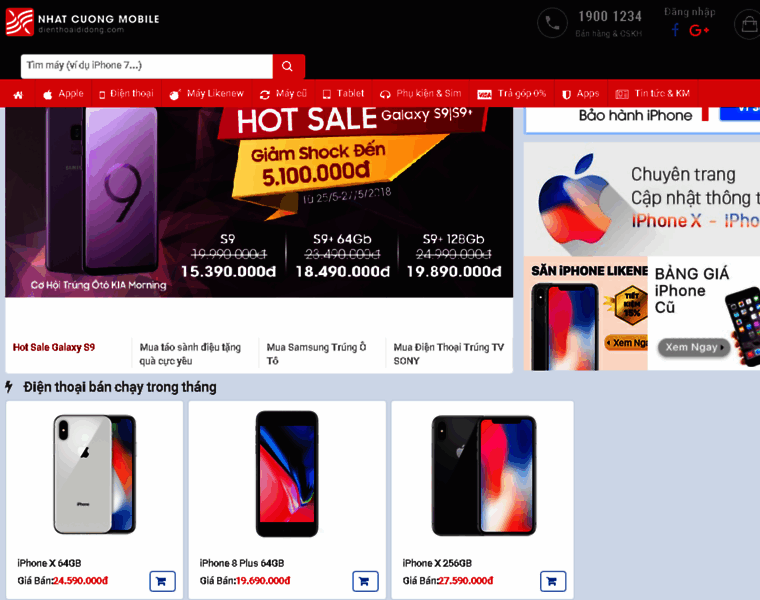Click Xem Ngay button on iPhone Cũ banner
Image resolution: width=760 pixels, height=600 pixels.
point(693,347)
